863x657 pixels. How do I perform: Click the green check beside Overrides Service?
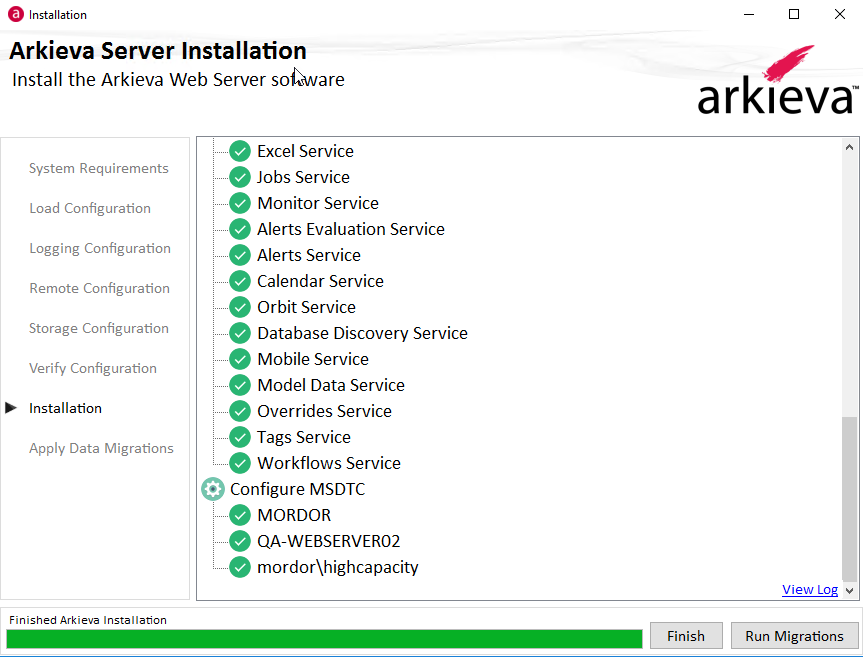click(240, 411)
